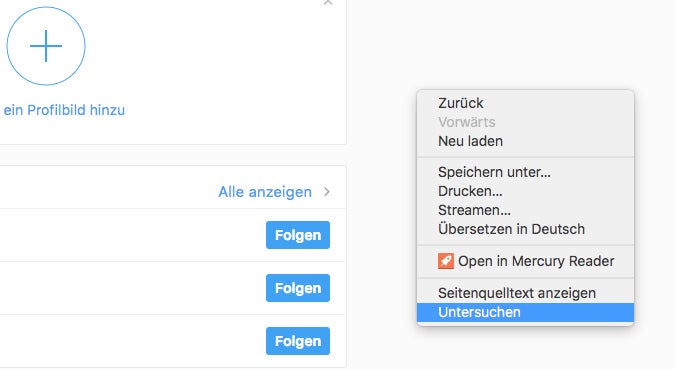Choose 'Seitenquelltext anzeigen' menu item
Screen dimensions: 676x369
point(525,293)
